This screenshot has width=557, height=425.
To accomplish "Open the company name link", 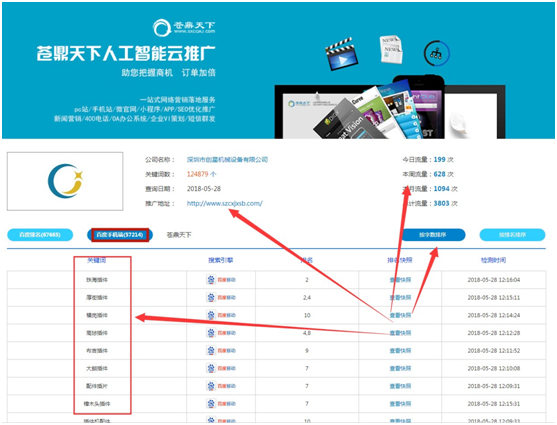I will click(x=227, y=160).
